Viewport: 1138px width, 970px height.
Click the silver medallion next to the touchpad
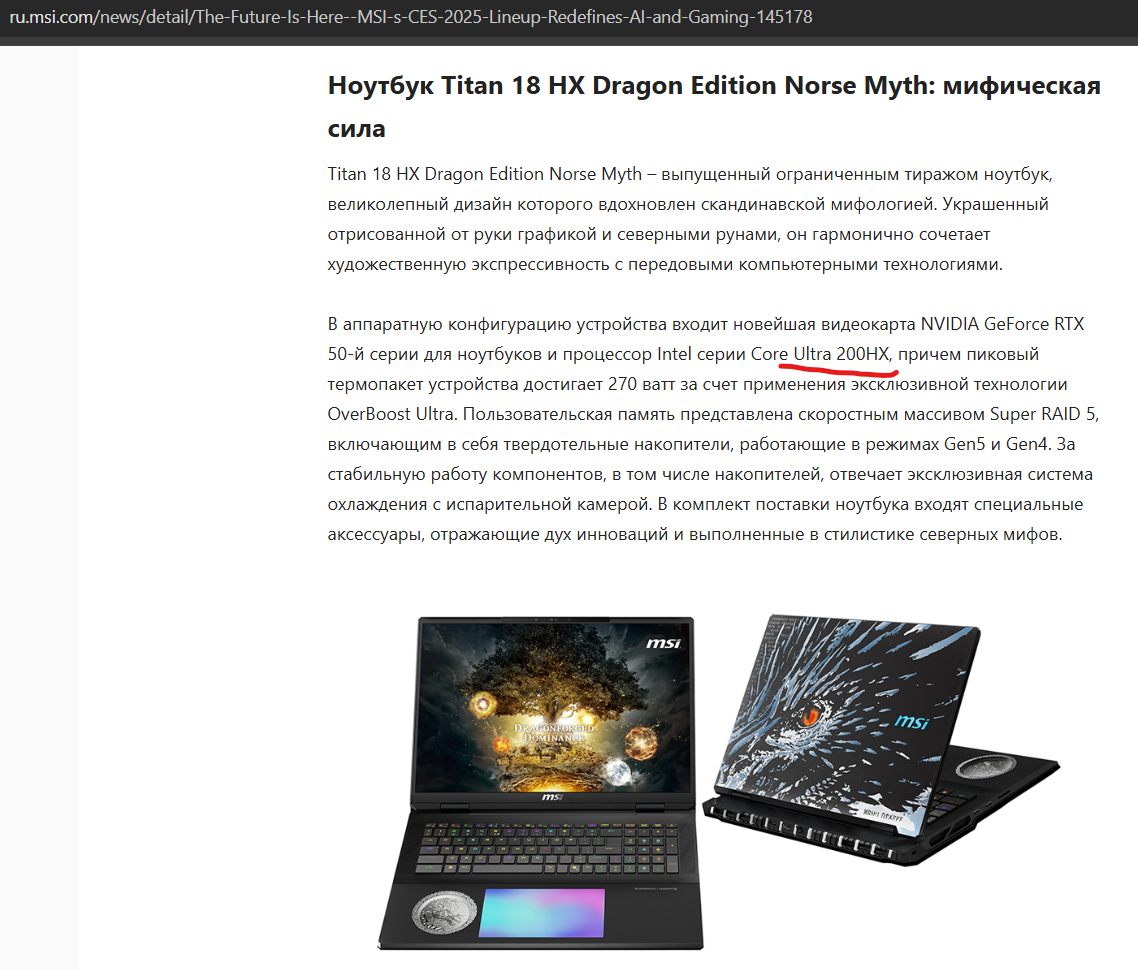point(444,913)
